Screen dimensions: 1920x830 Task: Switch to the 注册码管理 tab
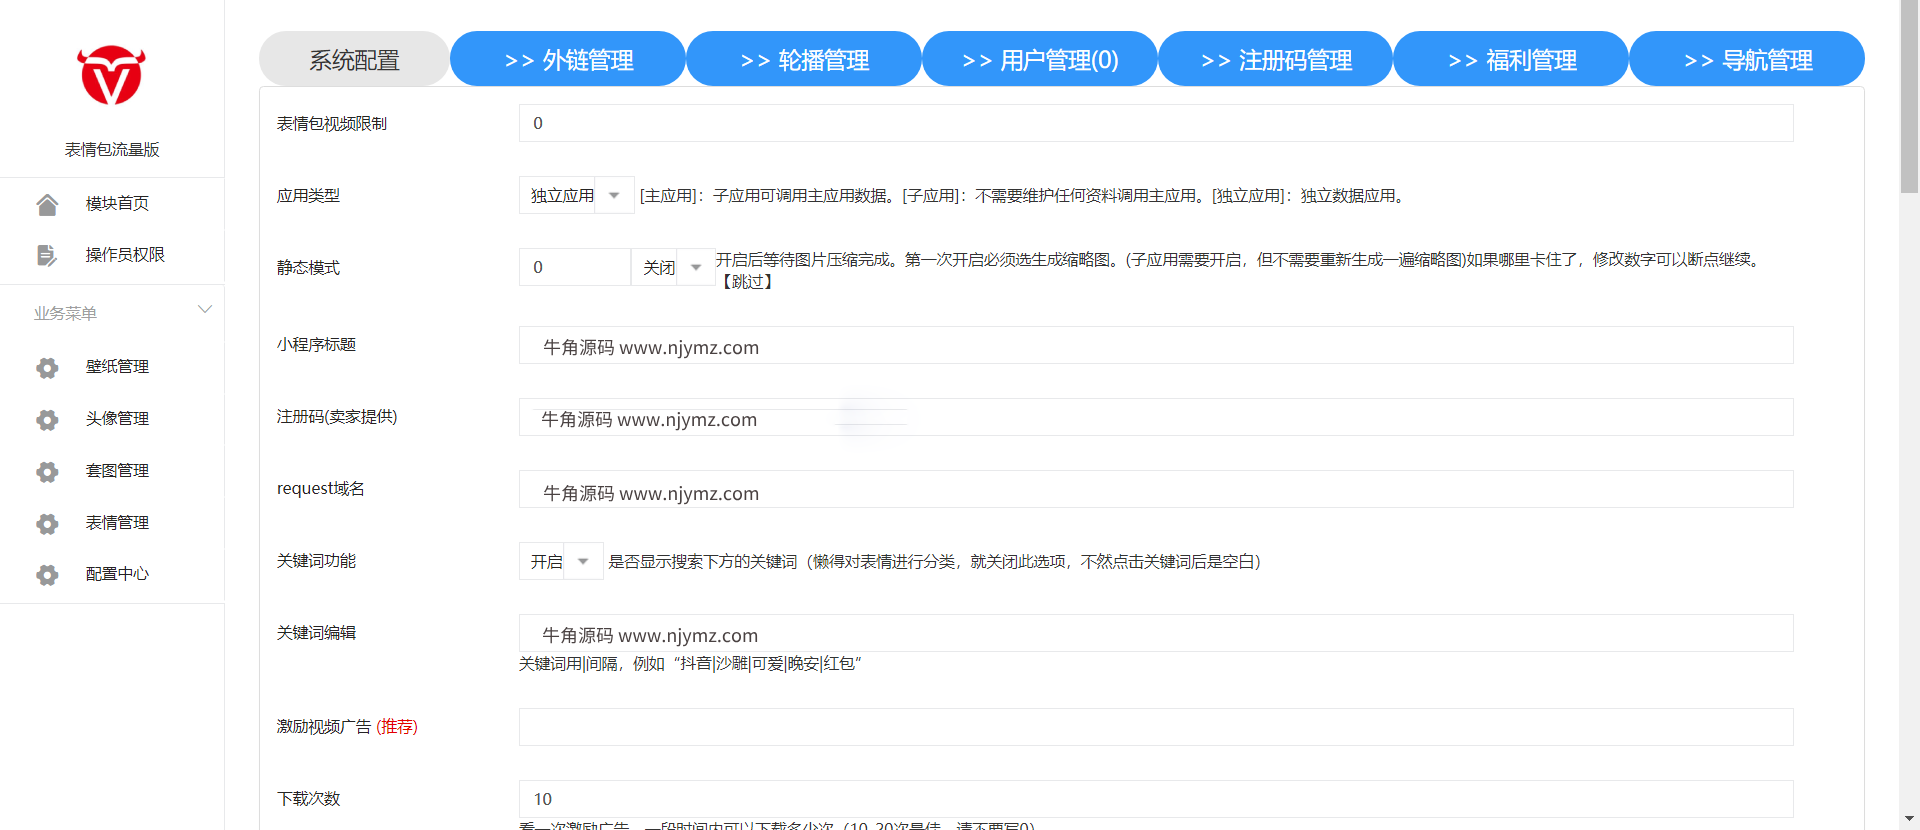tap(1276, 59)
